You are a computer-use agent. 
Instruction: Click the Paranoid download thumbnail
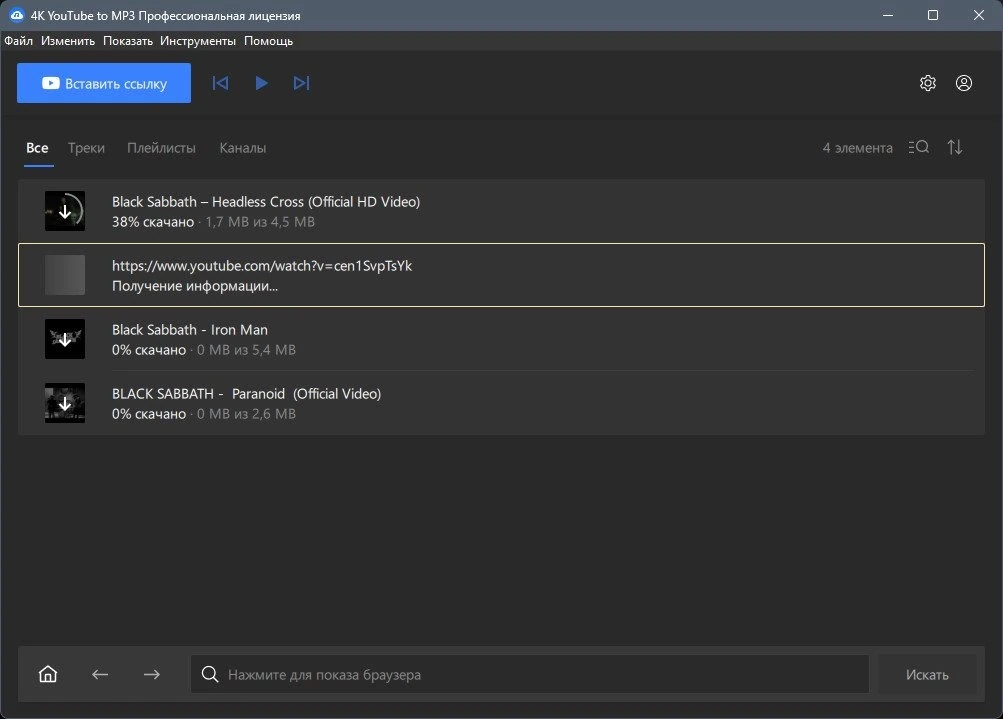tap(65, 403)
